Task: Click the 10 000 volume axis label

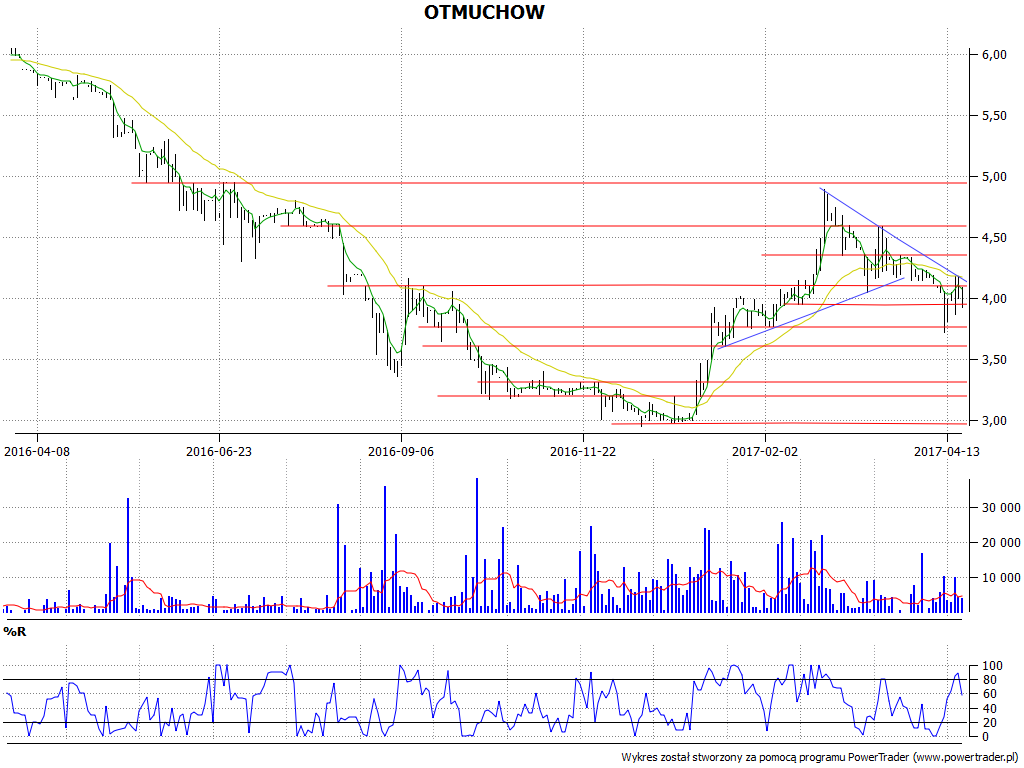Action: [x=1001, y=577]
